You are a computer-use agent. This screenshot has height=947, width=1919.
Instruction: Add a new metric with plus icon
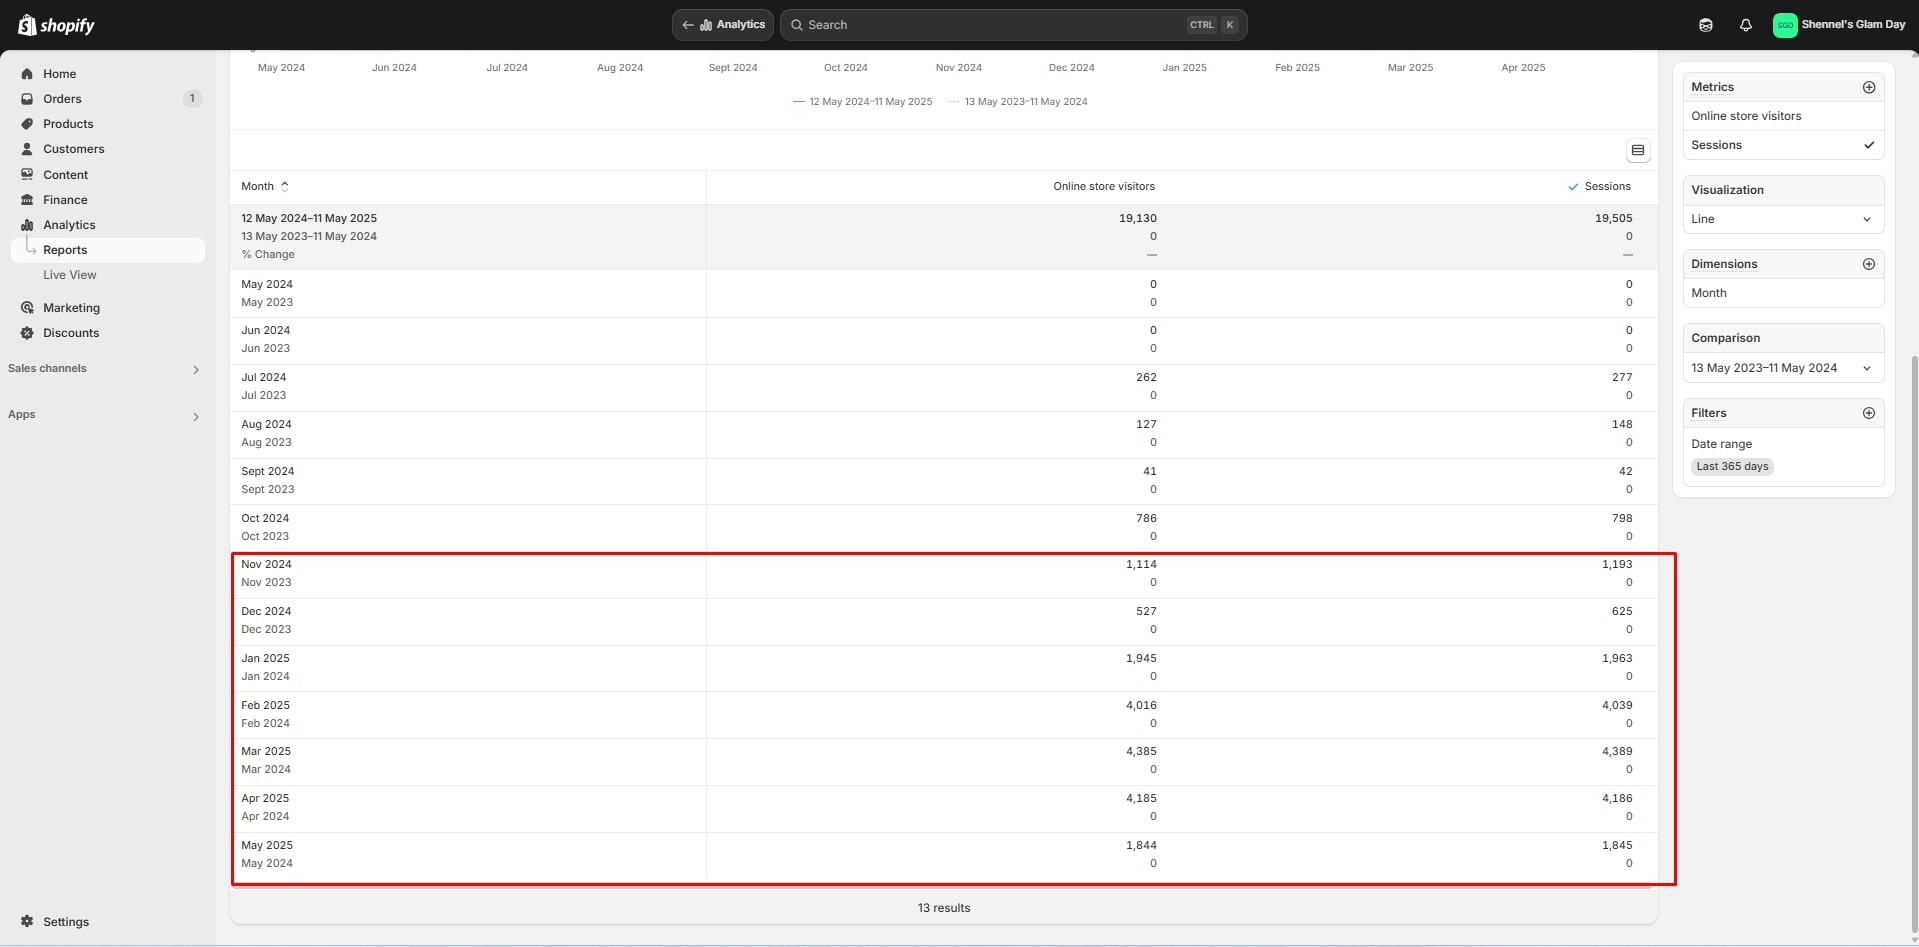click(1868, 87)
